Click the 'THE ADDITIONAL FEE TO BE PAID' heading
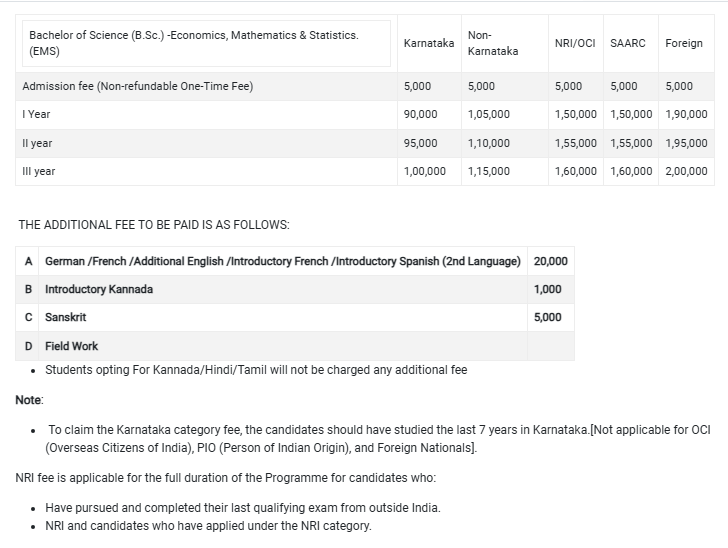 [154, 225]
